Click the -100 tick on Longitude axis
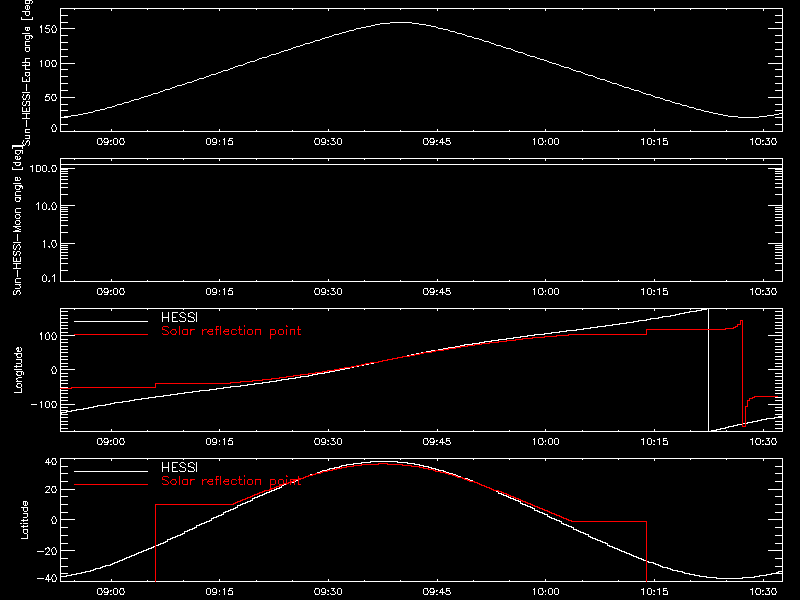 (x=44, y=404)
